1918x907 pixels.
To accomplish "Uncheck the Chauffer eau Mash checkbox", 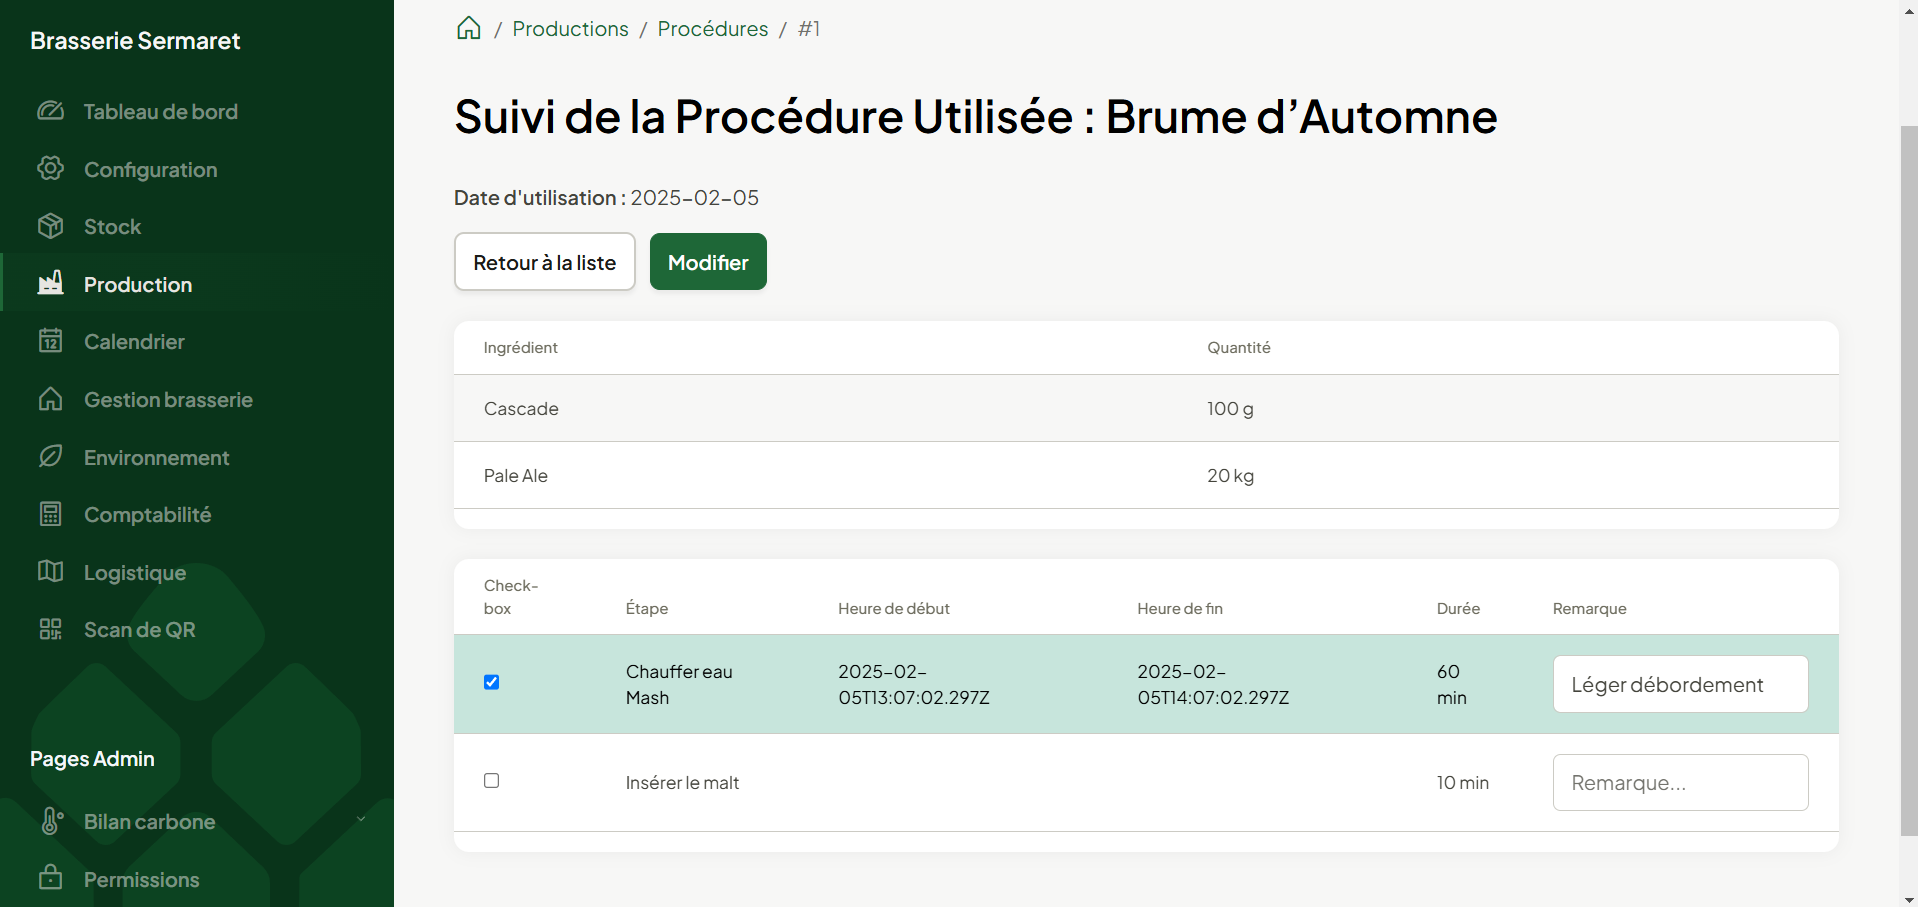I will [x=491, y=682].
